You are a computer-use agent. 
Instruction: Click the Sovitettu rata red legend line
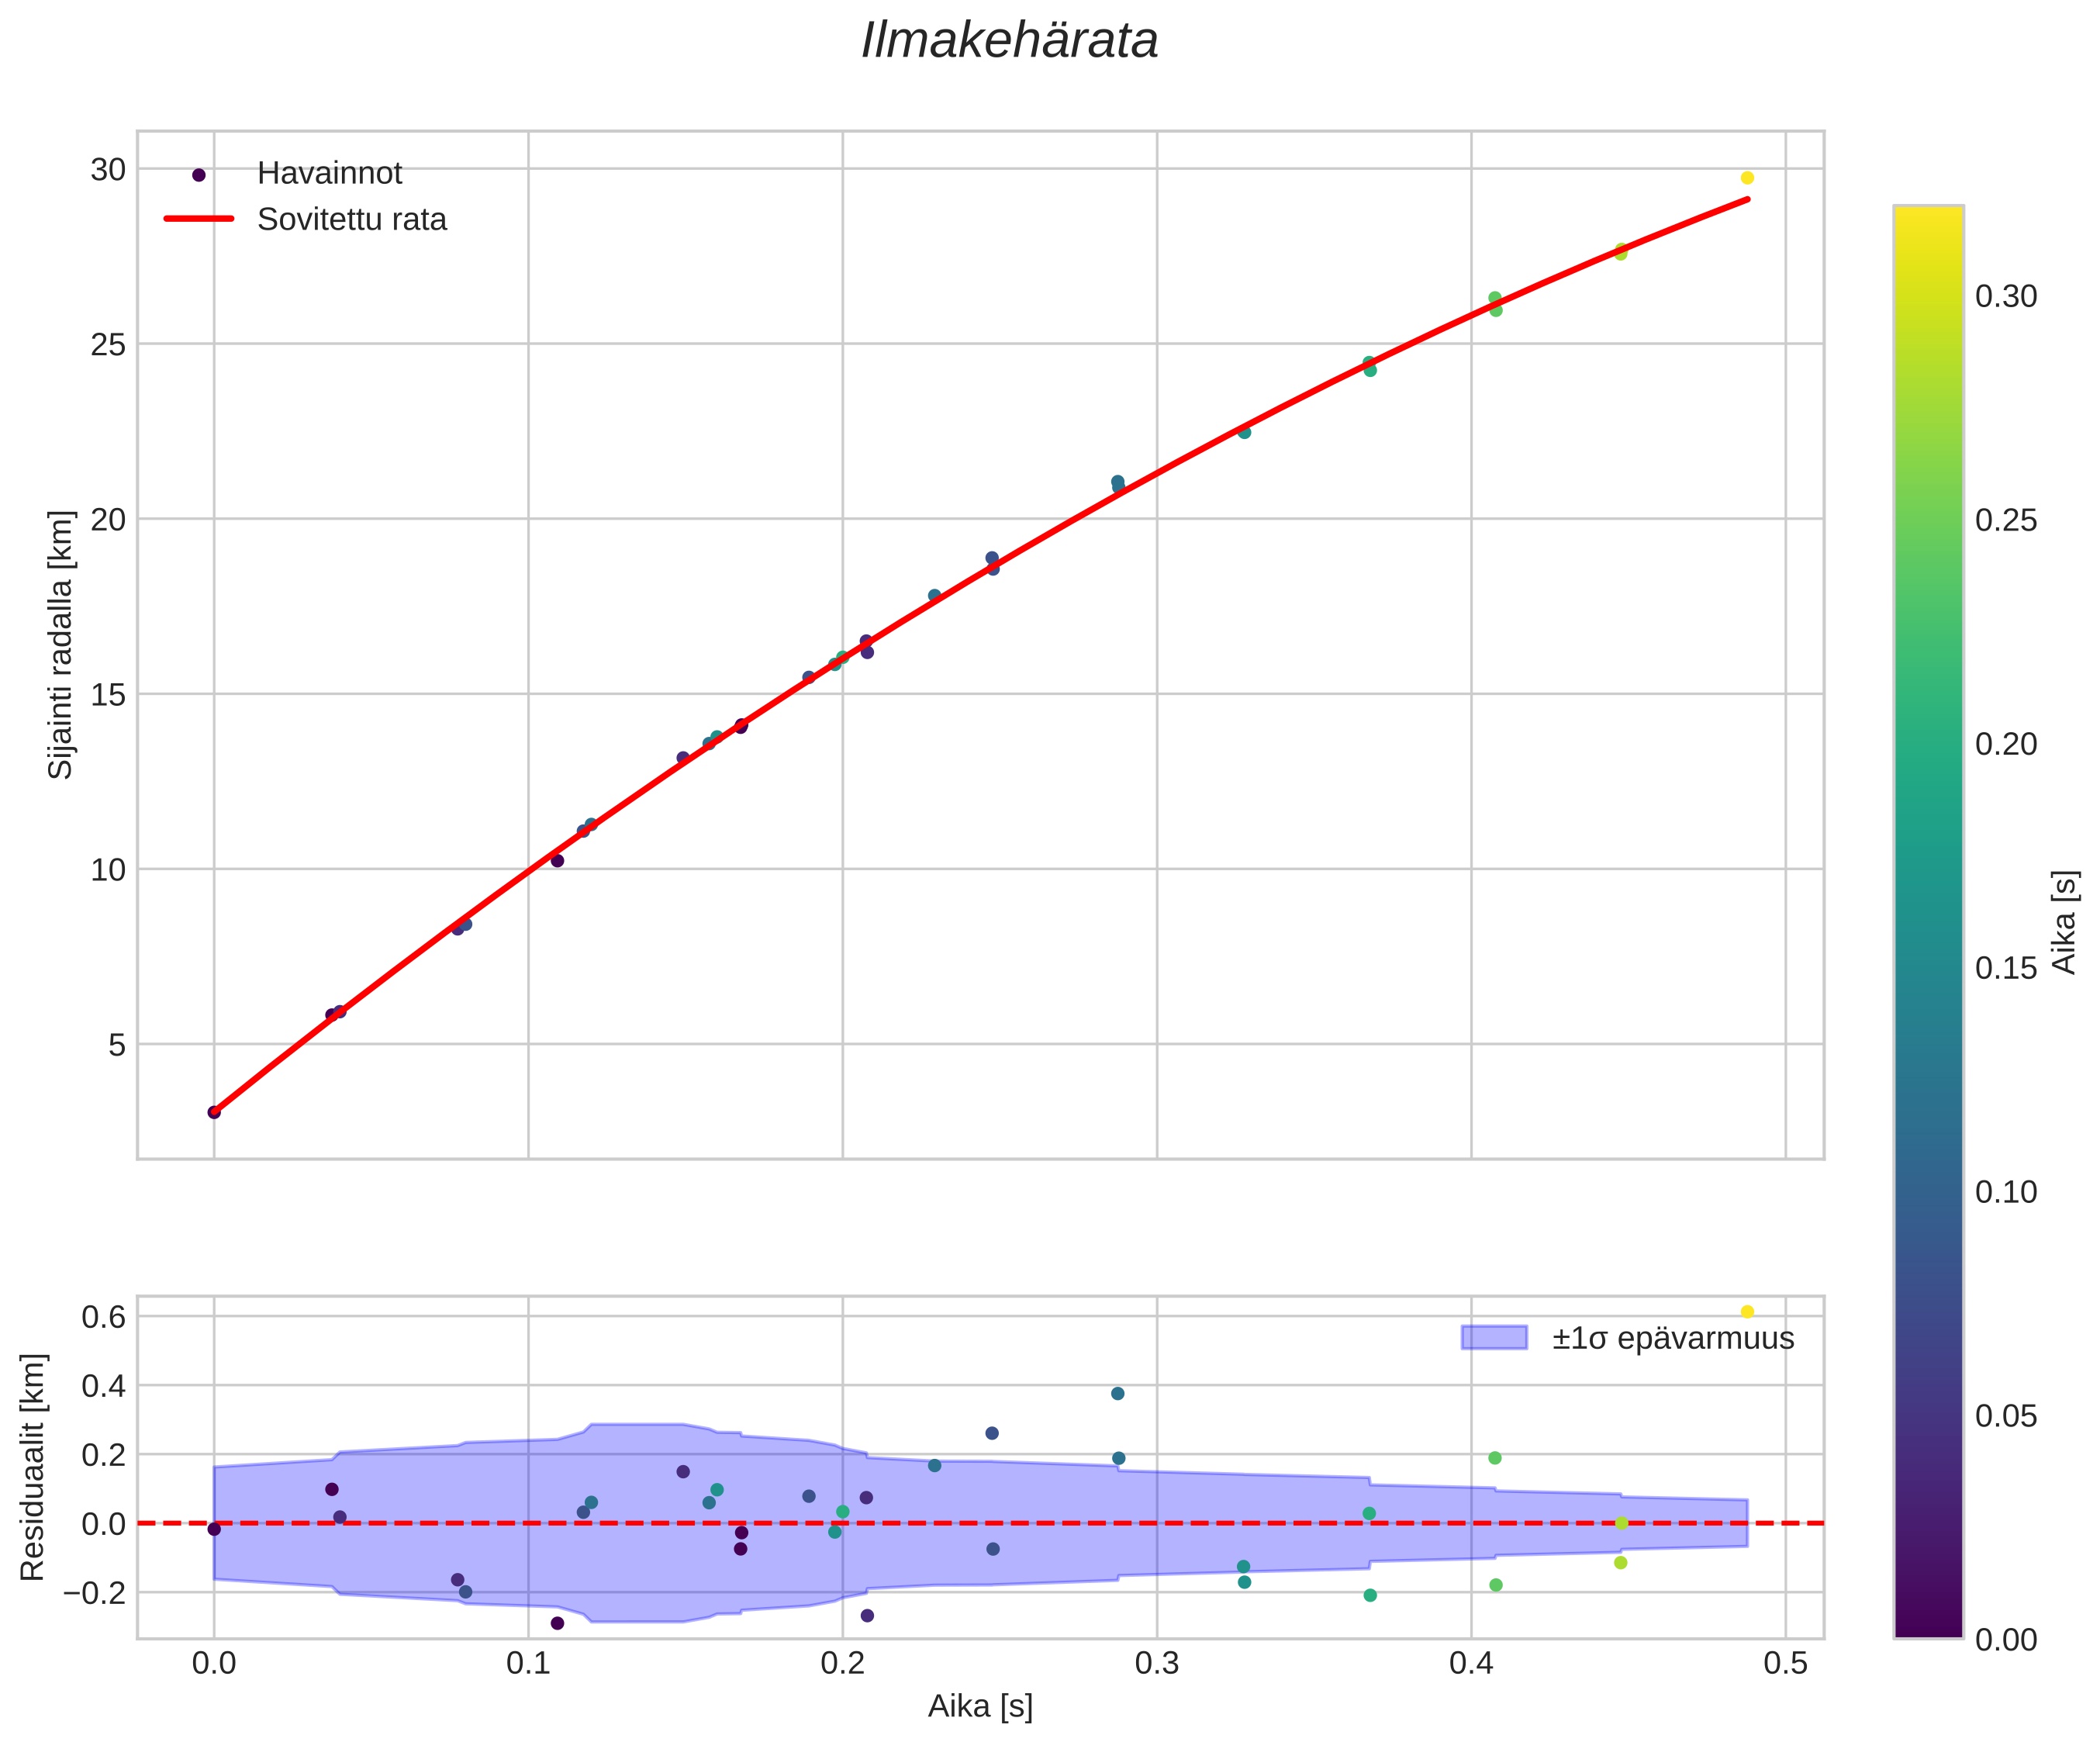click(x=198, y=219)
